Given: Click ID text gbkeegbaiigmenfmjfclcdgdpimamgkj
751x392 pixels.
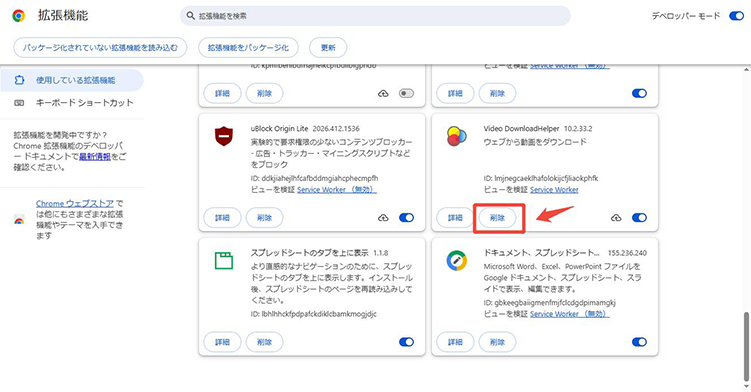Looking at the screenshot, I should pos(549,302).
